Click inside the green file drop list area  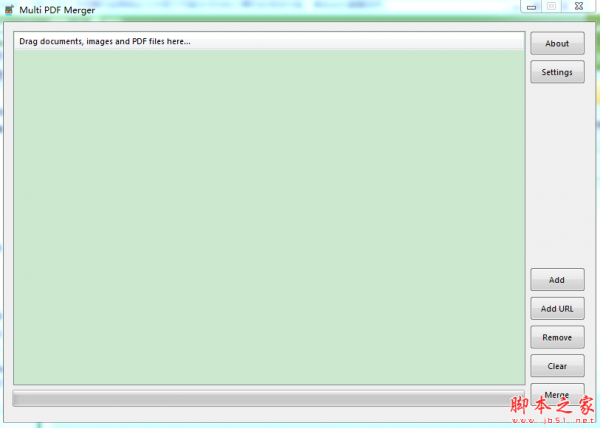(269, 217)
